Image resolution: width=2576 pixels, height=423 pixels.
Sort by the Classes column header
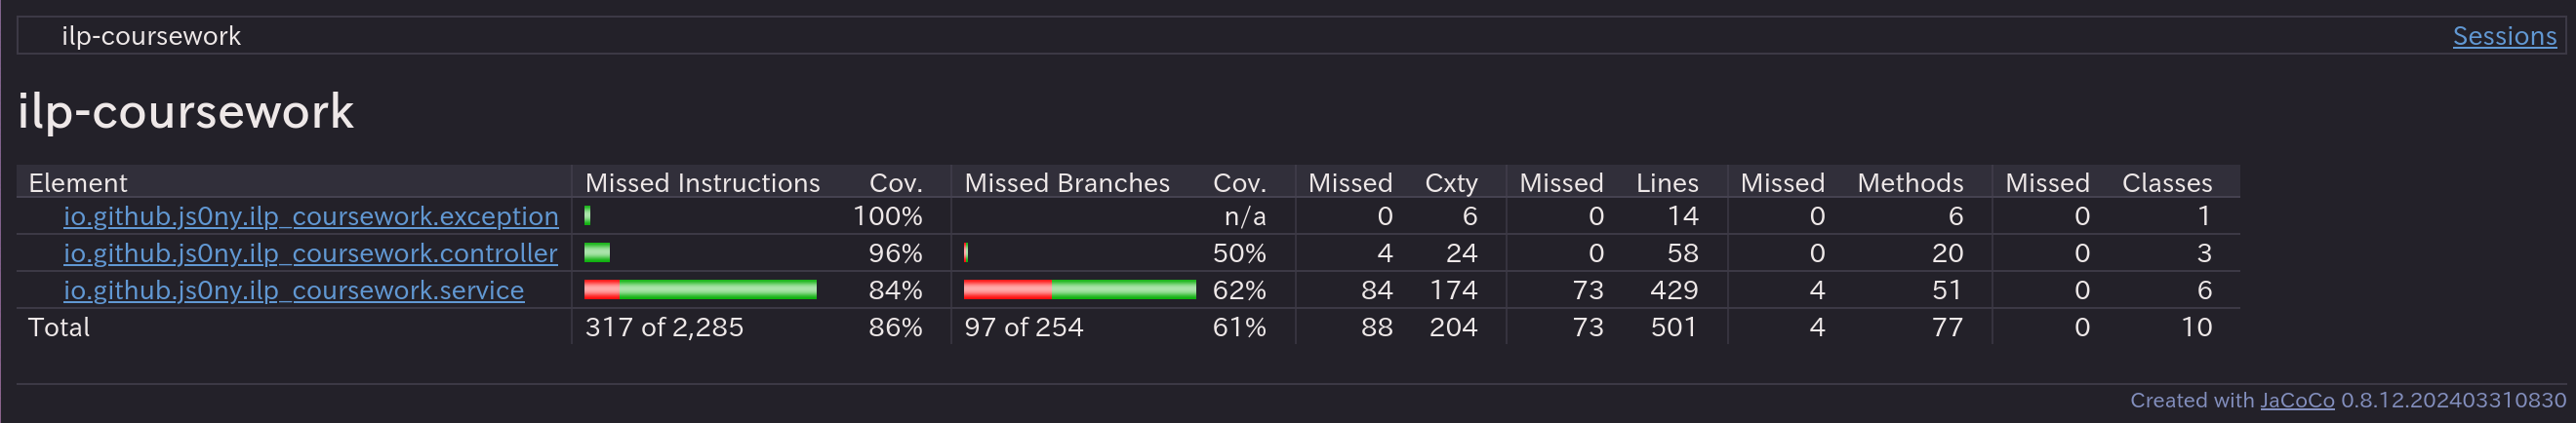click(2166, 183)
